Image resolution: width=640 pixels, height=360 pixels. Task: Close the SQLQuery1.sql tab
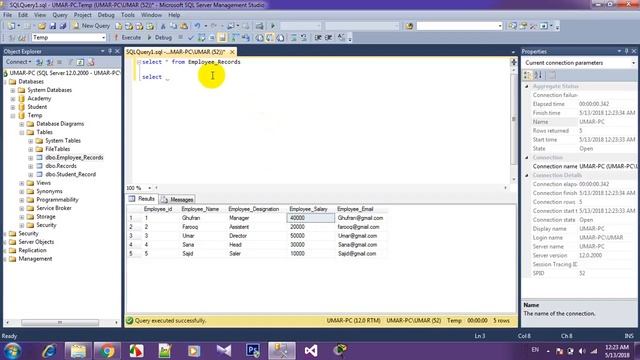pos(232,52)
